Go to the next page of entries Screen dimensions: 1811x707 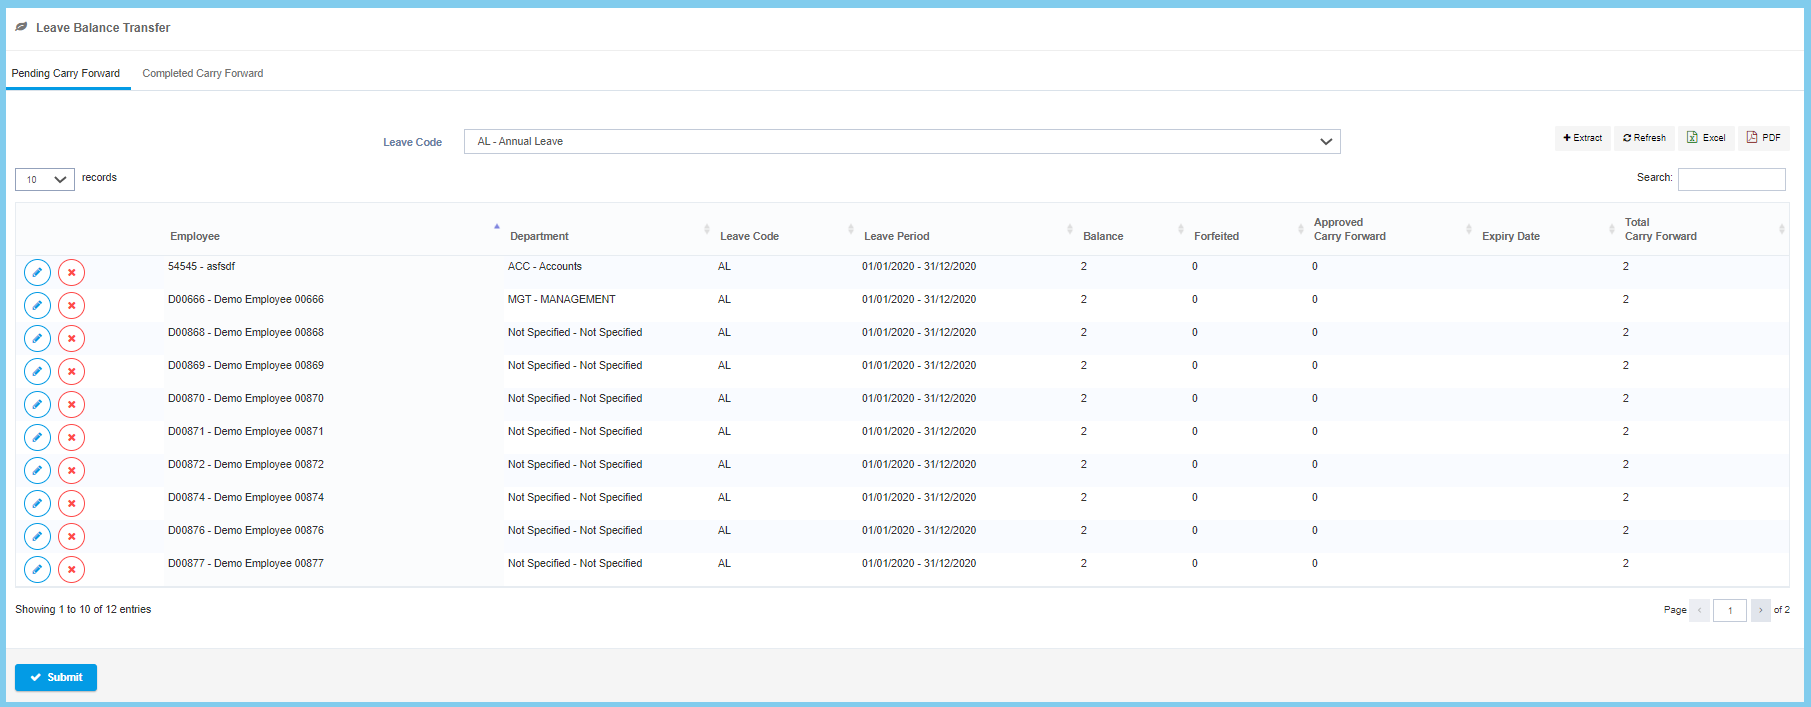[x=1760, y=610]
